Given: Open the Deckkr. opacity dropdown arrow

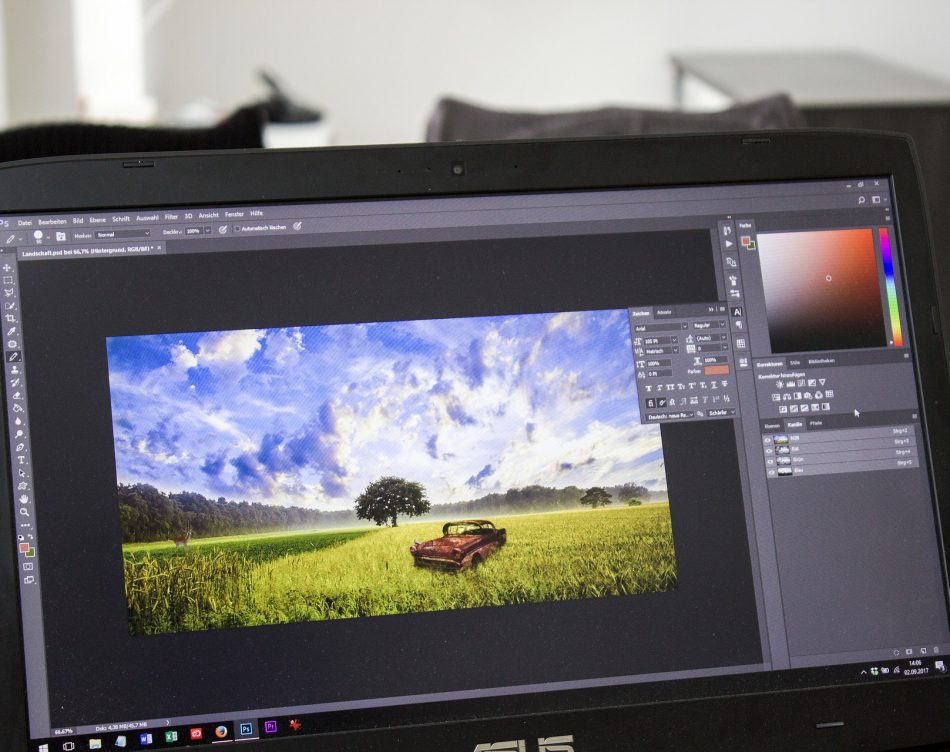Looking at the screenshot, I should click(x=208, y=231).
